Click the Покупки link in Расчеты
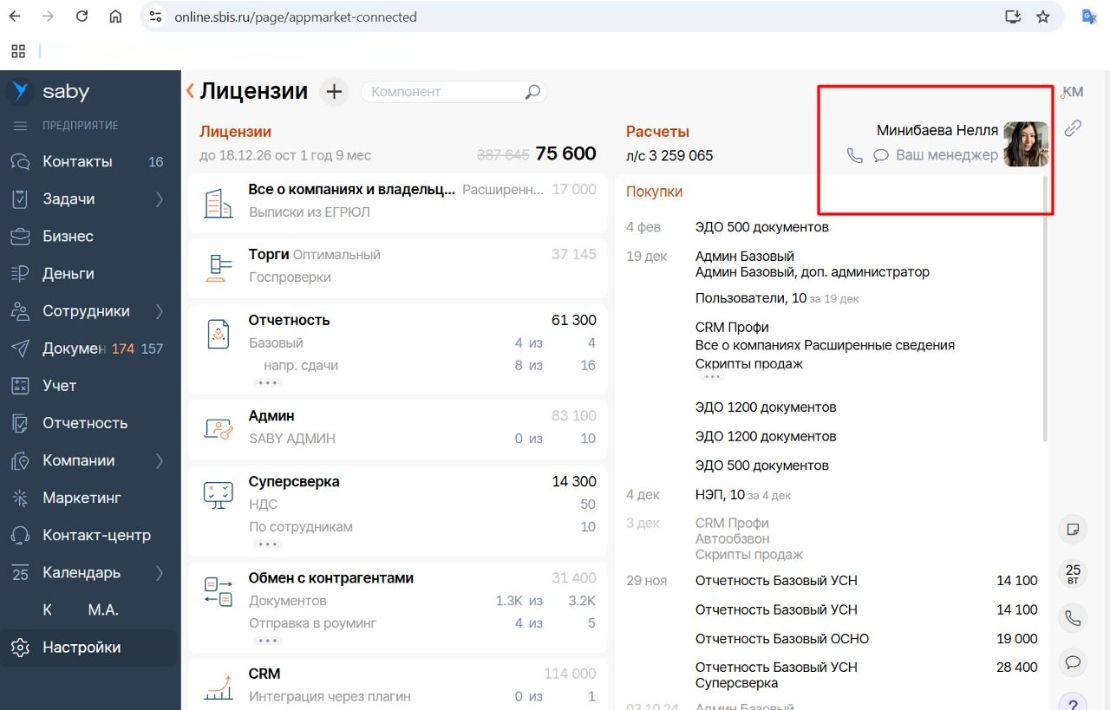The height and width of the screenshot is (710, 1110). pyautogui.click(x=654, y=192)
